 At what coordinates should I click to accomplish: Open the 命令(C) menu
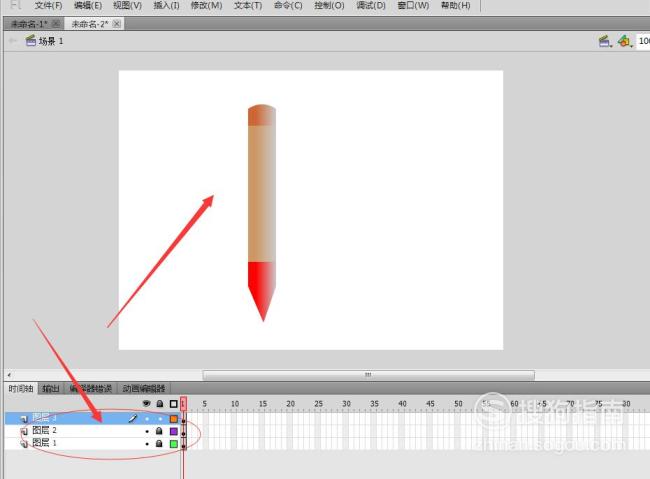[288, 6]
